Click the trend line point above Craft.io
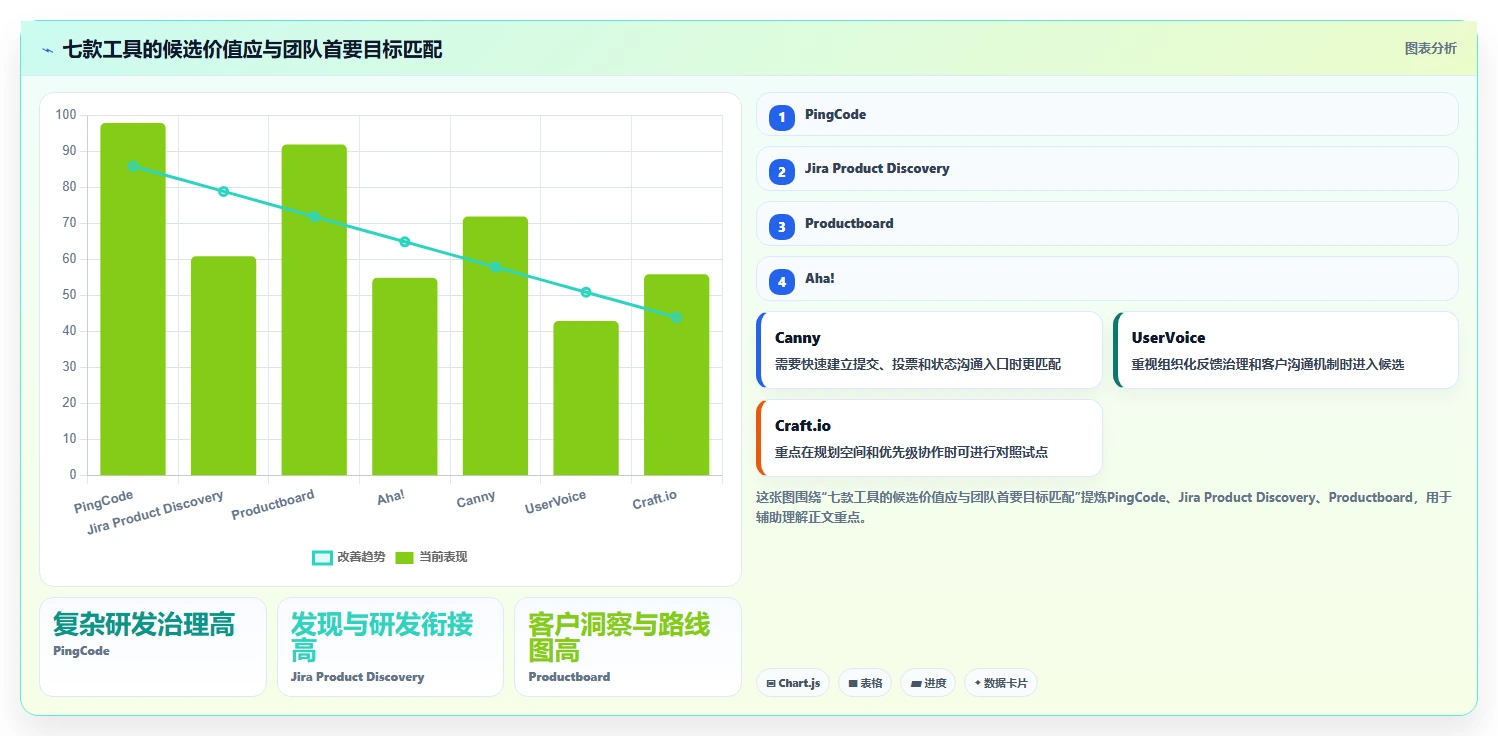This screenshot has height=736, width=1498. [x=676, y=317]
